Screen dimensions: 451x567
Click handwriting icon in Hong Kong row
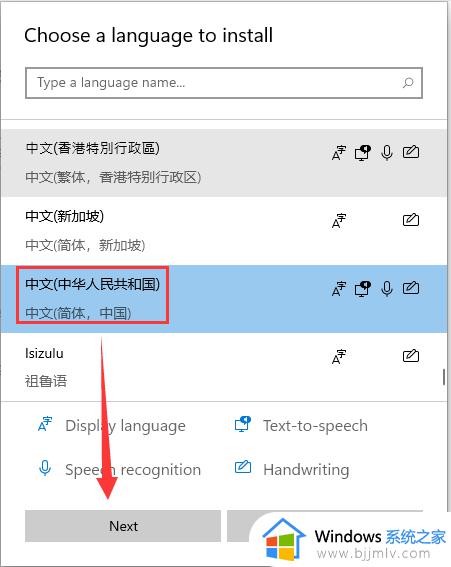411,152
